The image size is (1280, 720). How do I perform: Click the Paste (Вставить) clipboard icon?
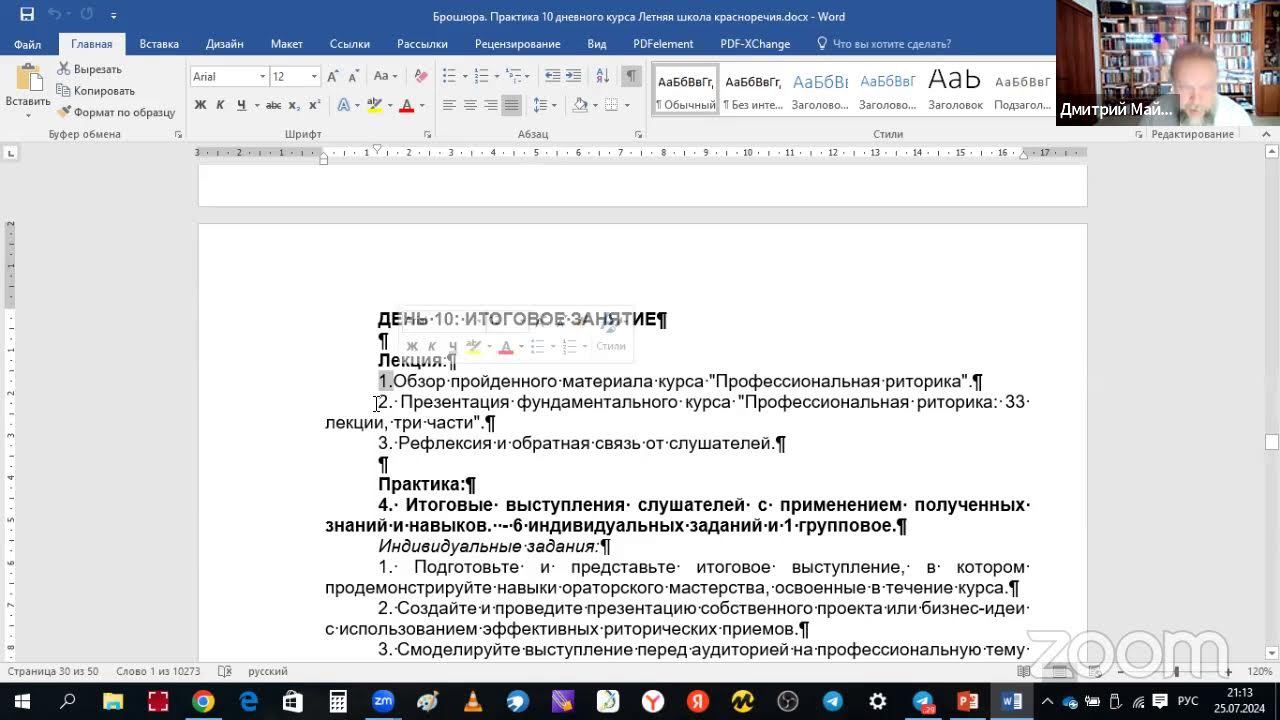point(28,79)
